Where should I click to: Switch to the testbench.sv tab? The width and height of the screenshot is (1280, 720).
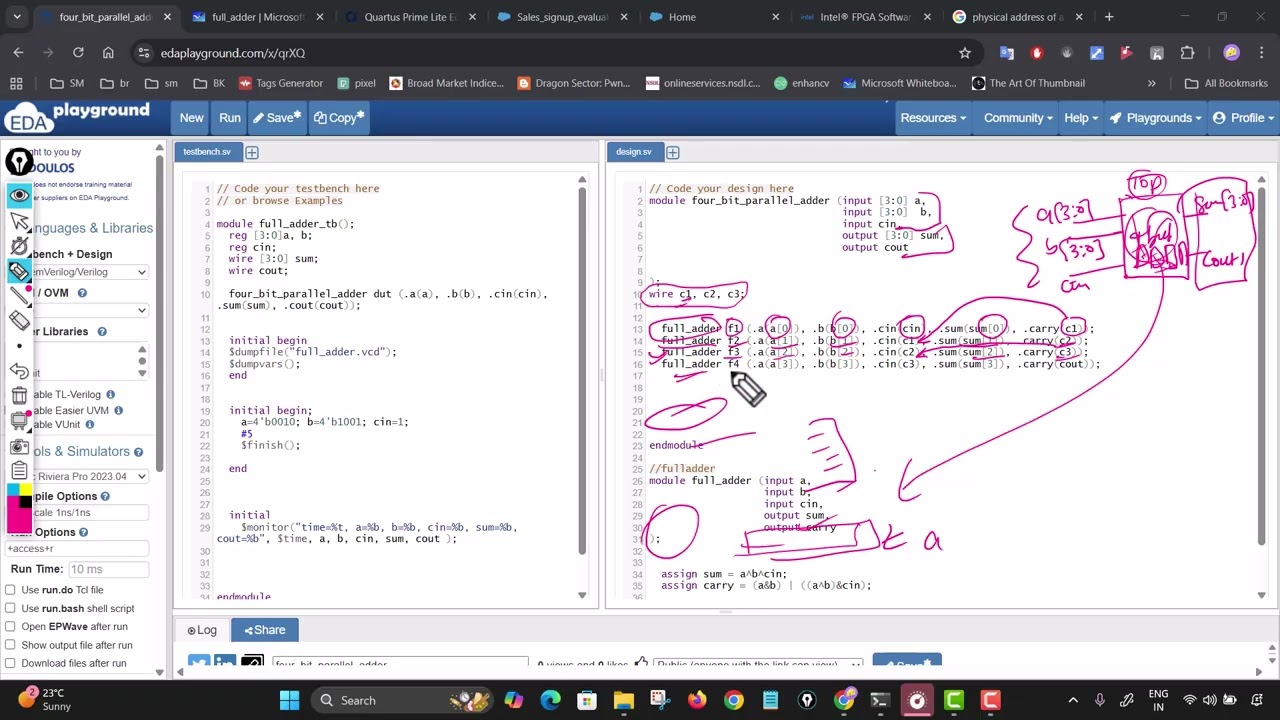point(206,152)
